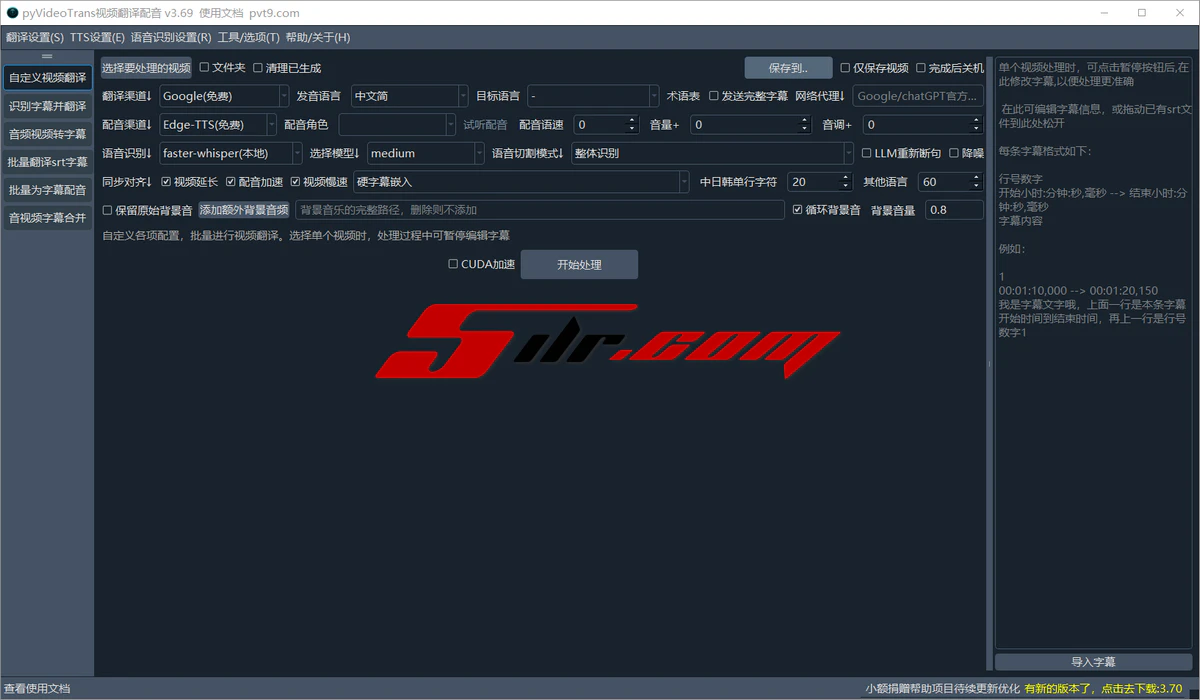Open the 语音识别设置(R) menu

(x=171, y=38)
